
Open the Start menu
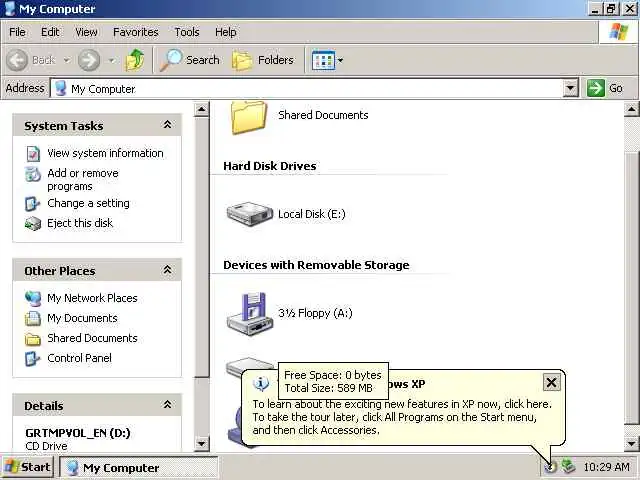(x=28, y=467)
